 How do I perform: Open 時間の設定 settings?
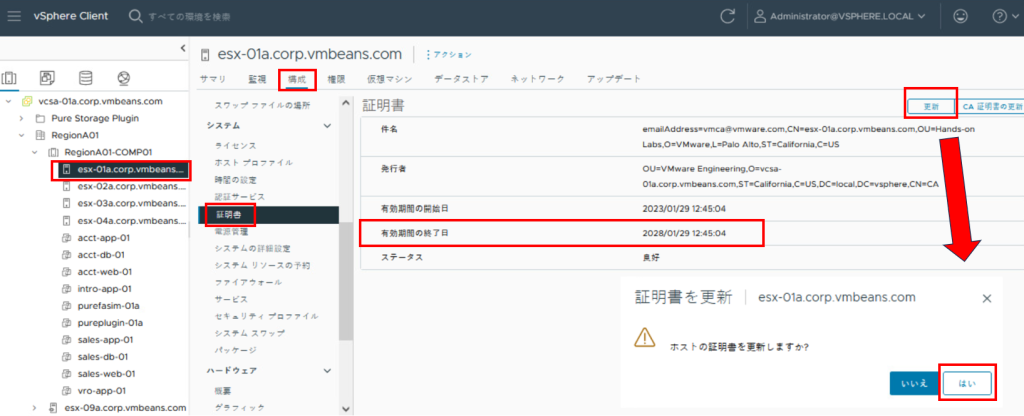point(235,180)
